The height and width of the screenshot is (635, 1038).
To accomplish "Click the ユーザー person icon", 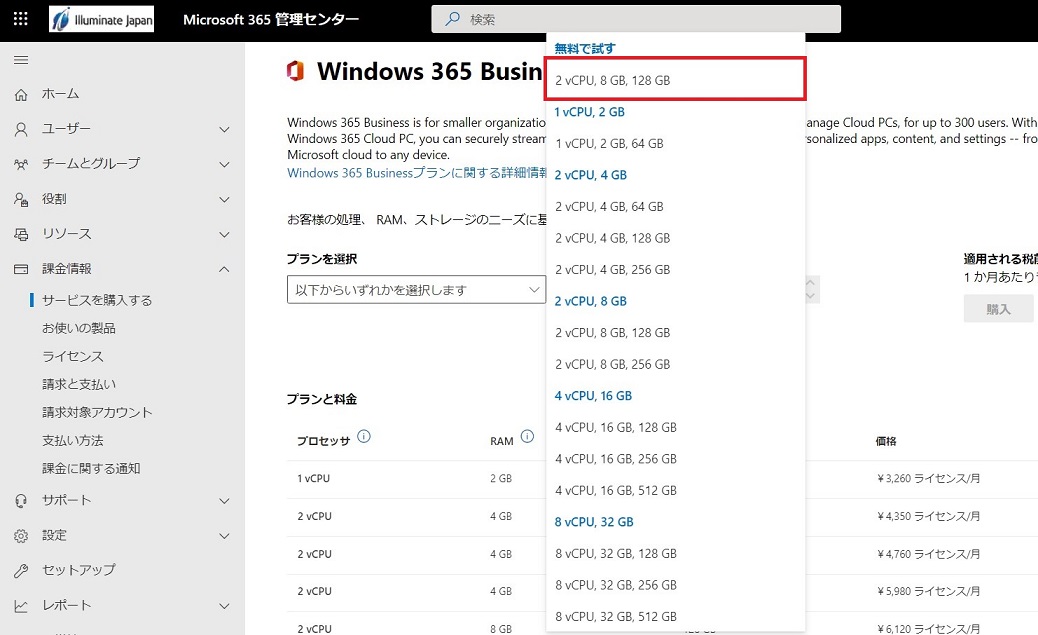I will [21, 129].
